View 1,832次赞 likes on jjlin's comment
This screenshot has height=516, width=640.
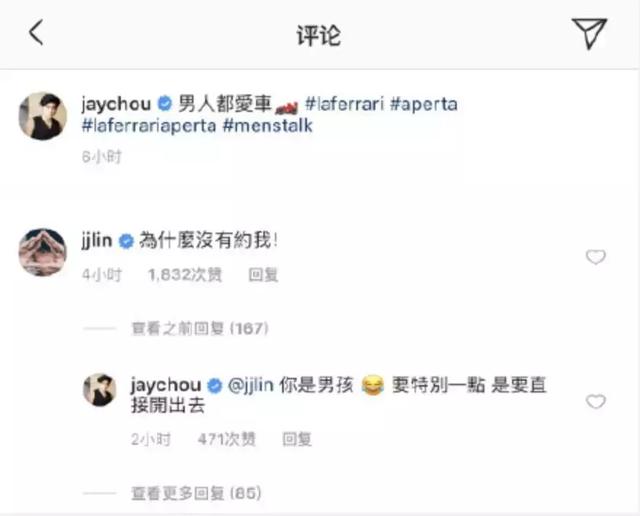(x=185, y=275)
